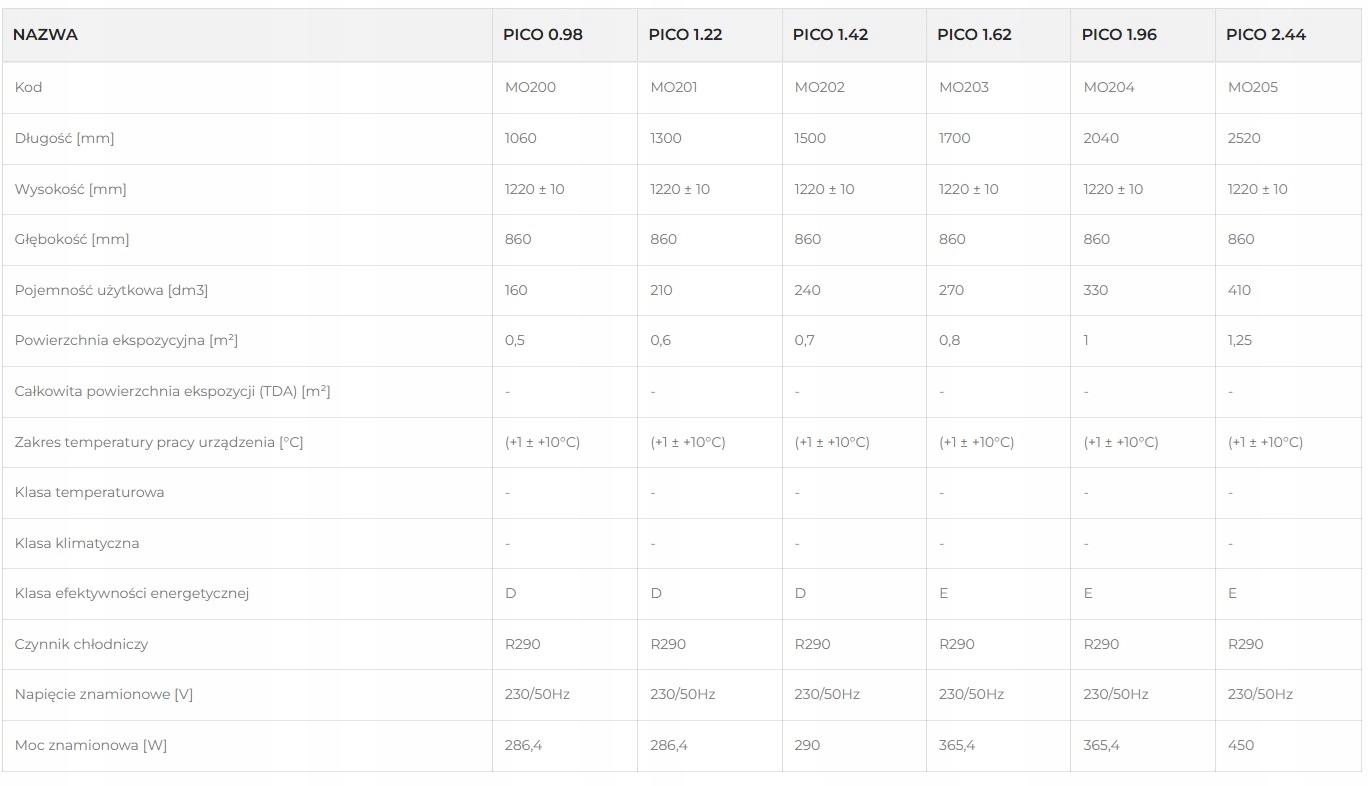Click the NAZWA header cell
Image resolution: width=1370 pixels, height=786 pixels.
point(45,35)
